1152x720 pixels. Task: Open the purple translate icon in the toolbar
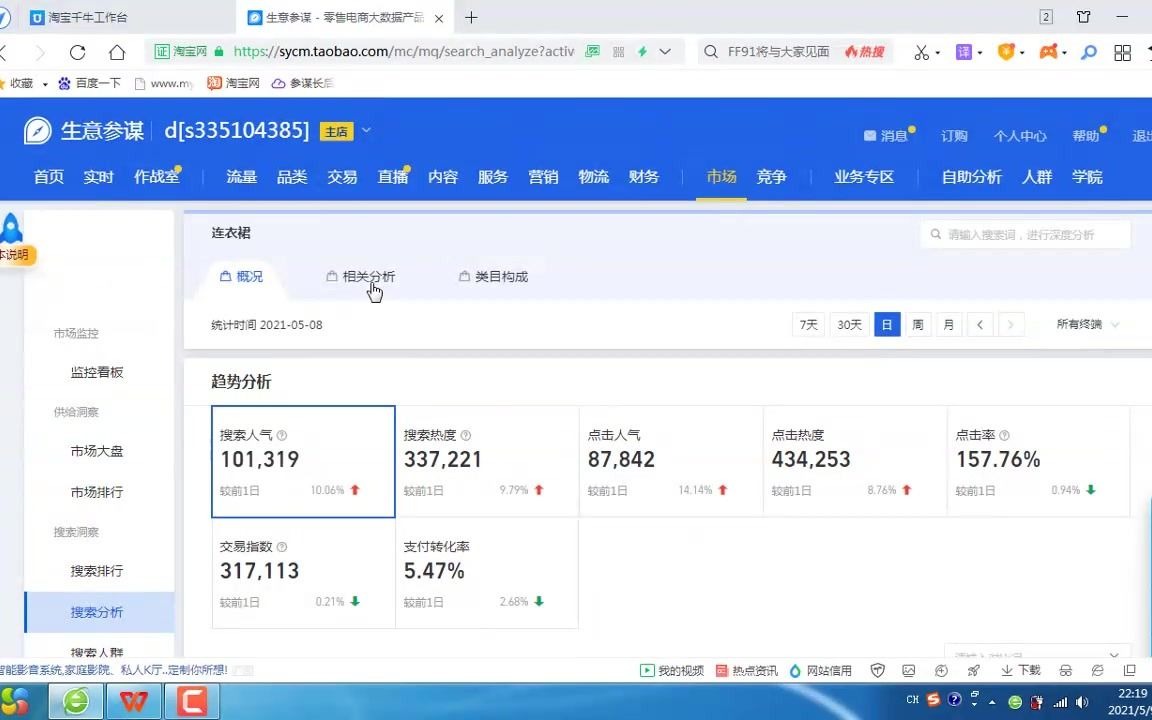(x=964, y=52)
